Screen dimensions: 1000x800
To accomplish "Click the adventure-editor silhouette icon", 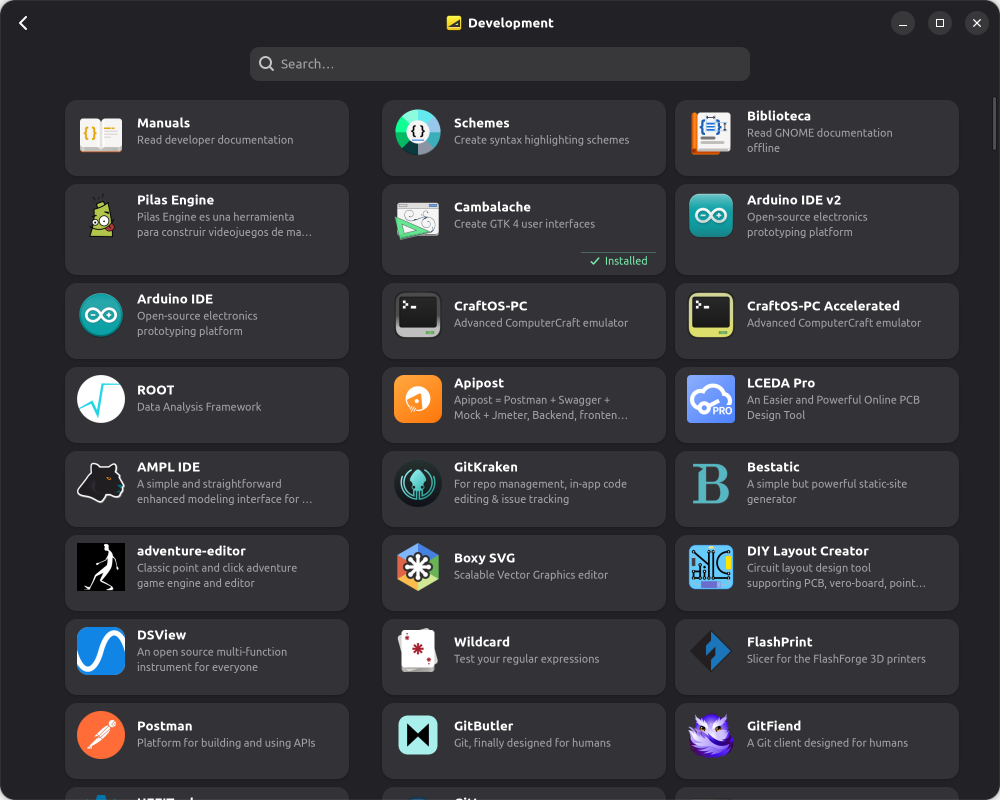I will click(x=101, y=567).
